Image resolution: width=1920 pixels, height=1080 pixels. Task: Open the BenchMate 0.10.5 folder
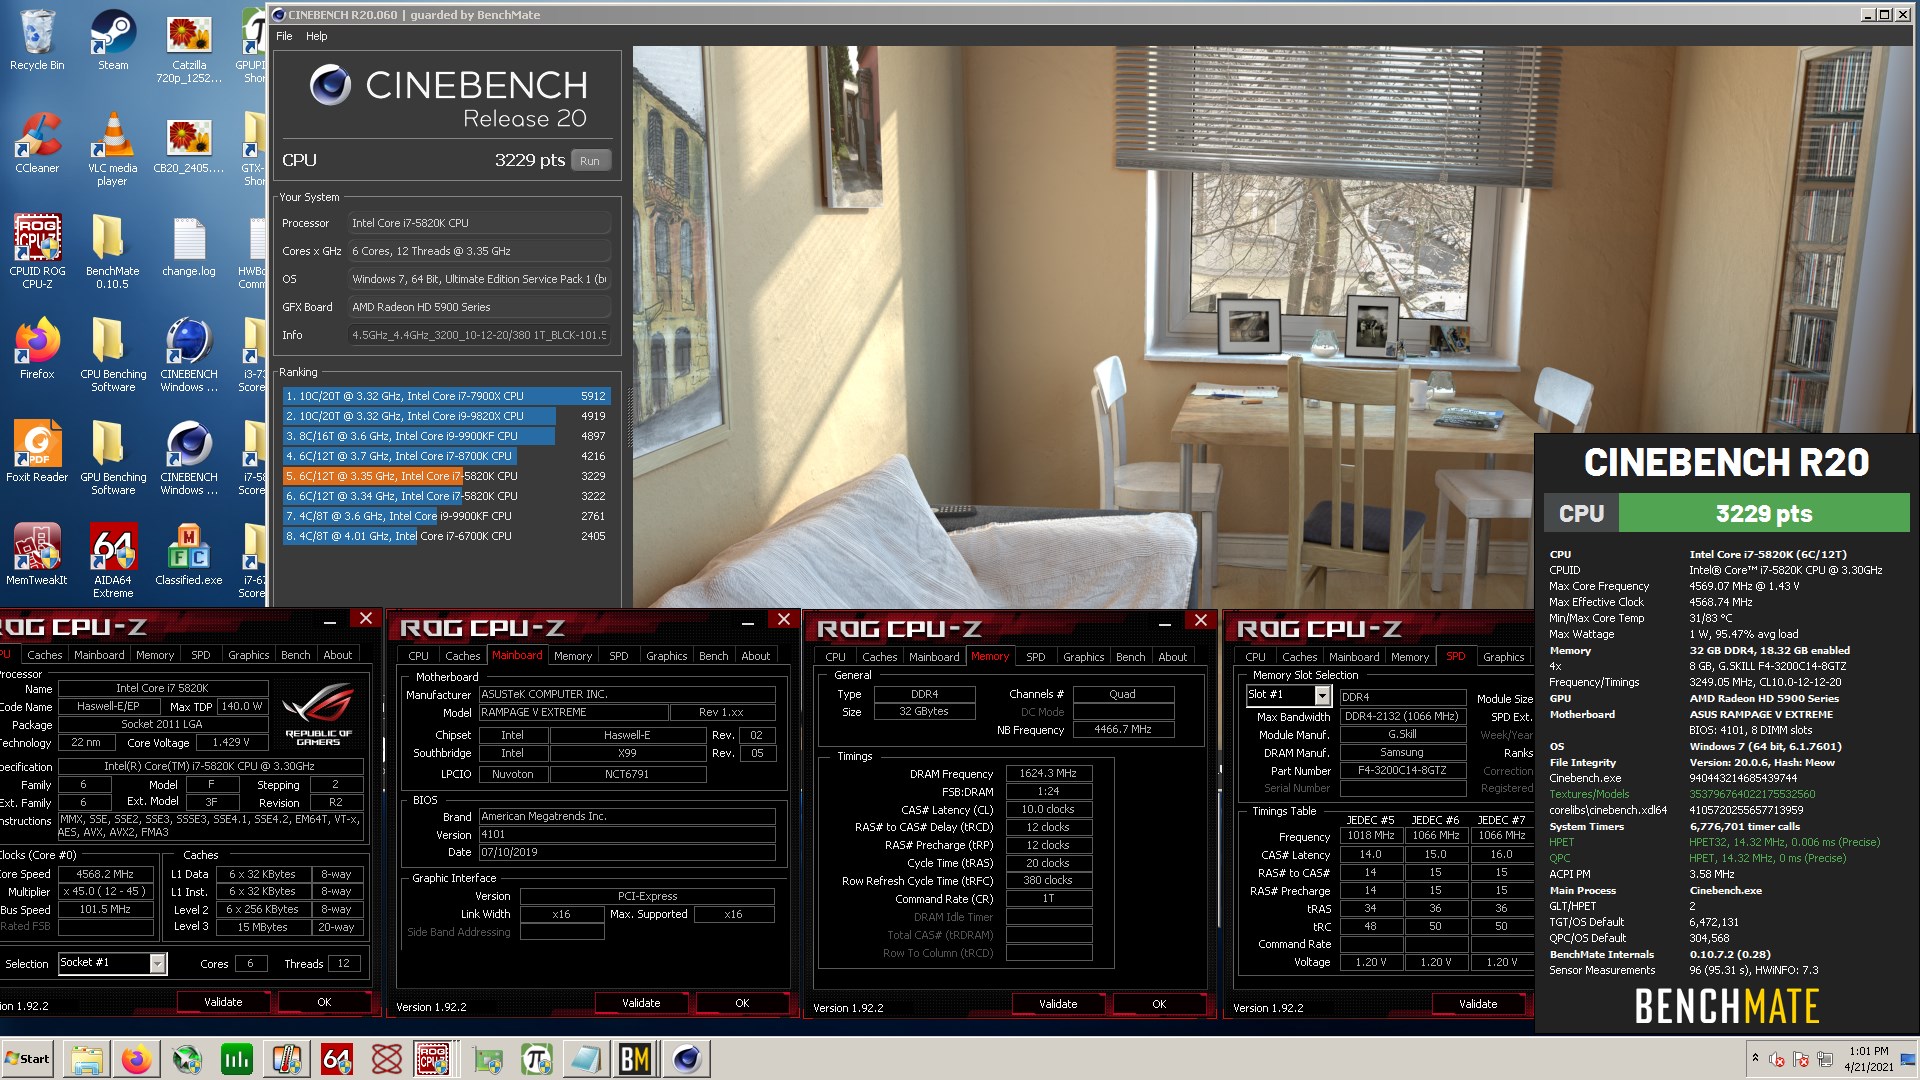(x=113, y=252)
